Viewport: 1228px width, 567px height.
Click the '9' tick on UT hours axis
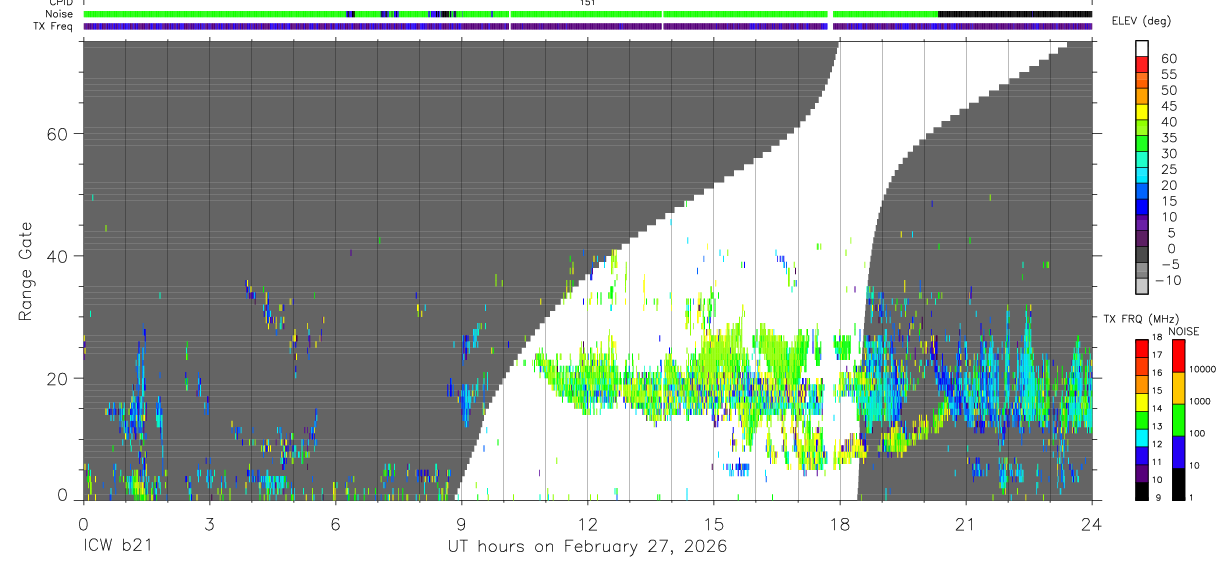coord(461,523)
